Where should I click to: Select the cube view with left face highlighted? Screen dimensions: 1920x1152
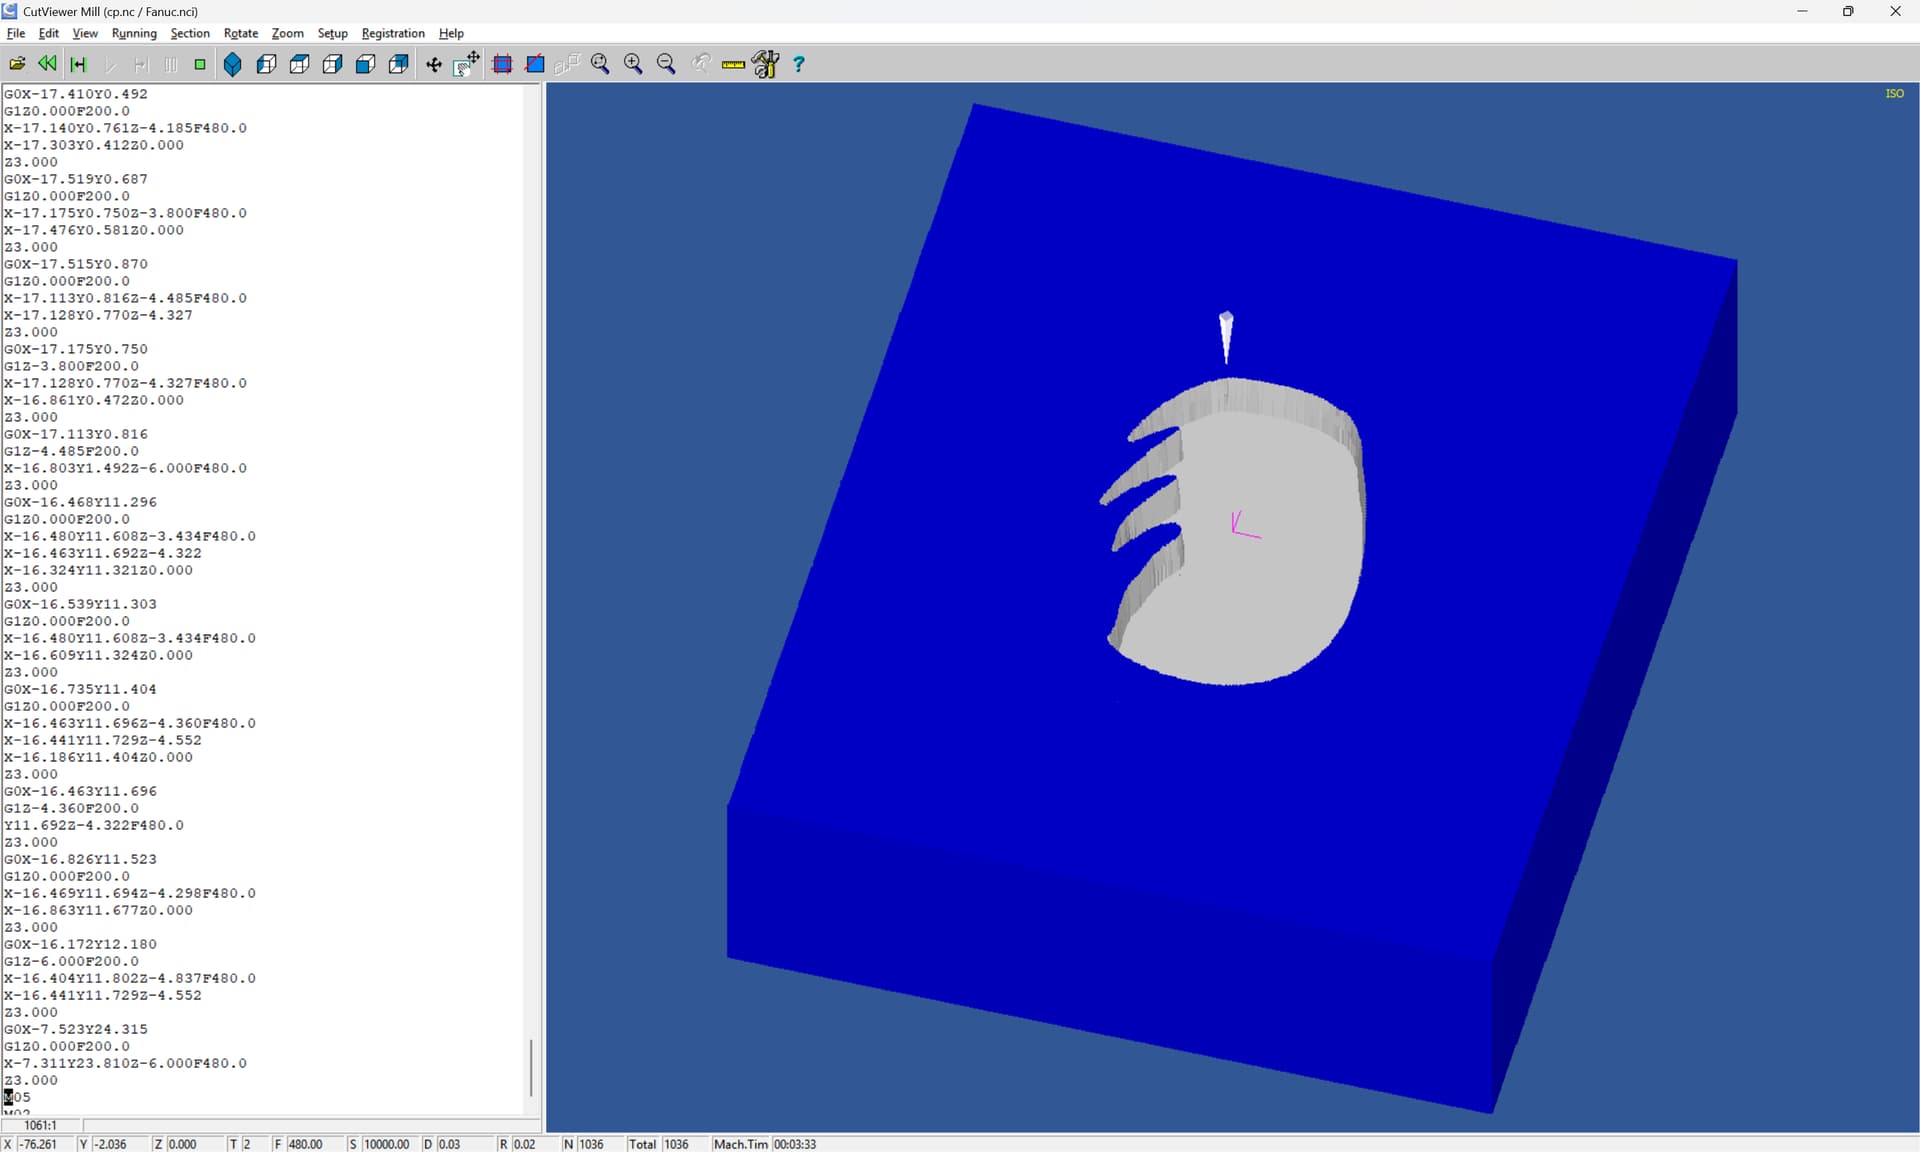pyautogui.click(x=266, y=64)
